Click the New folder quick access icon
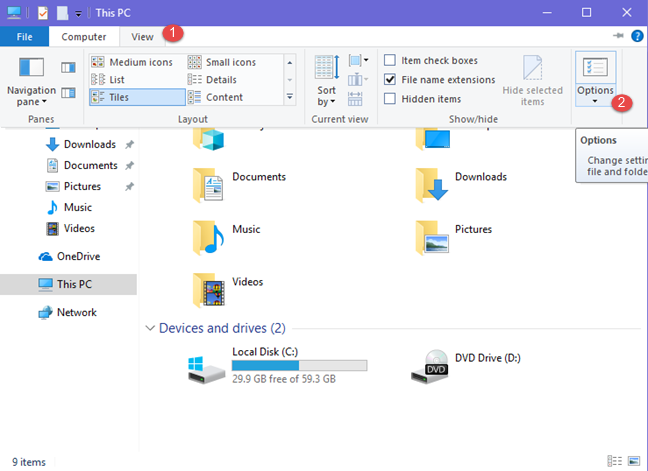 [62, 13]
